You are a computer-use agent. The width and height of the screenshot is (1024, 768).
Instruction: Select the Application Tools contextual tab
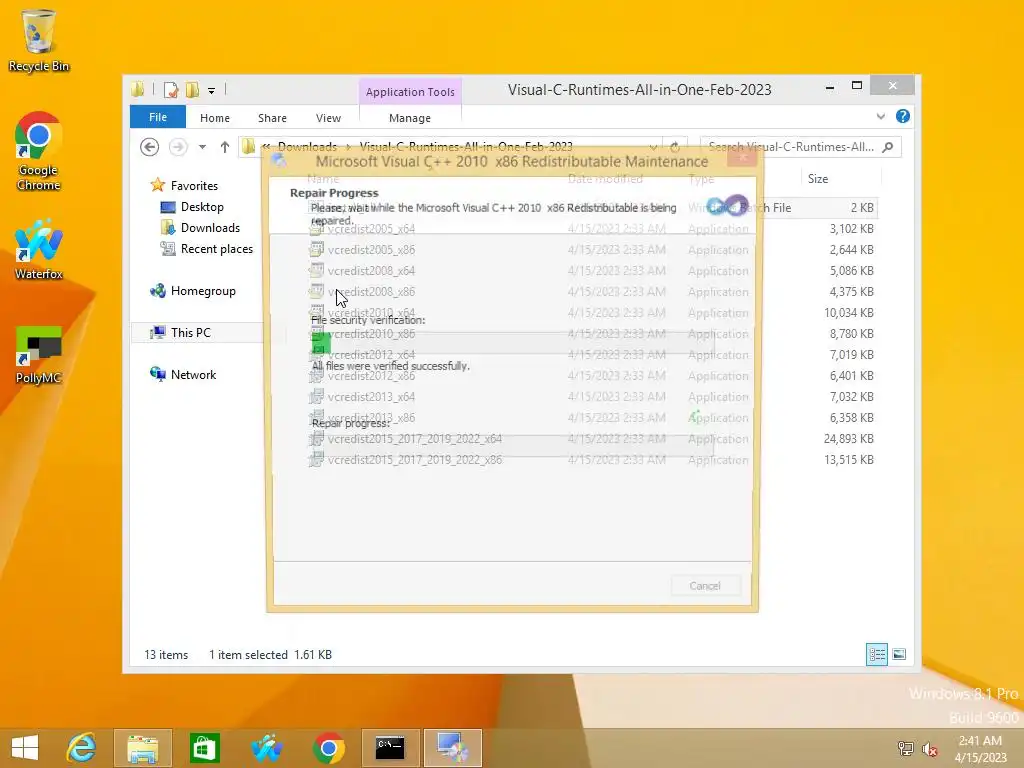(x=410, y=92)
